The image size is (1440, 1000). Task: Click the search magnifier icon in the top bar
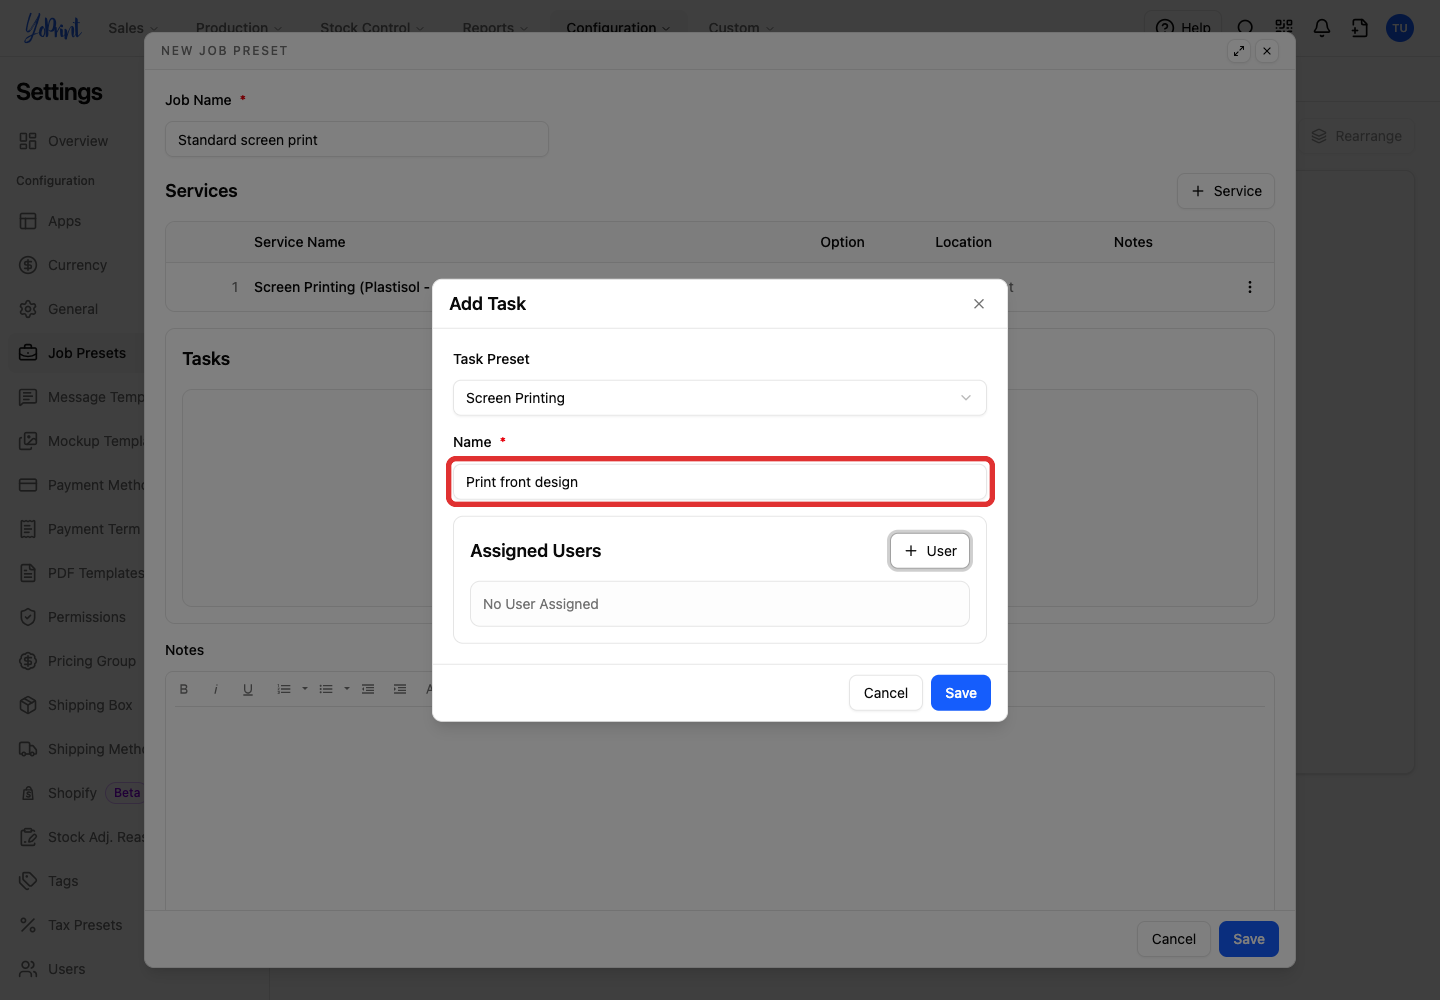[1245, 28]
